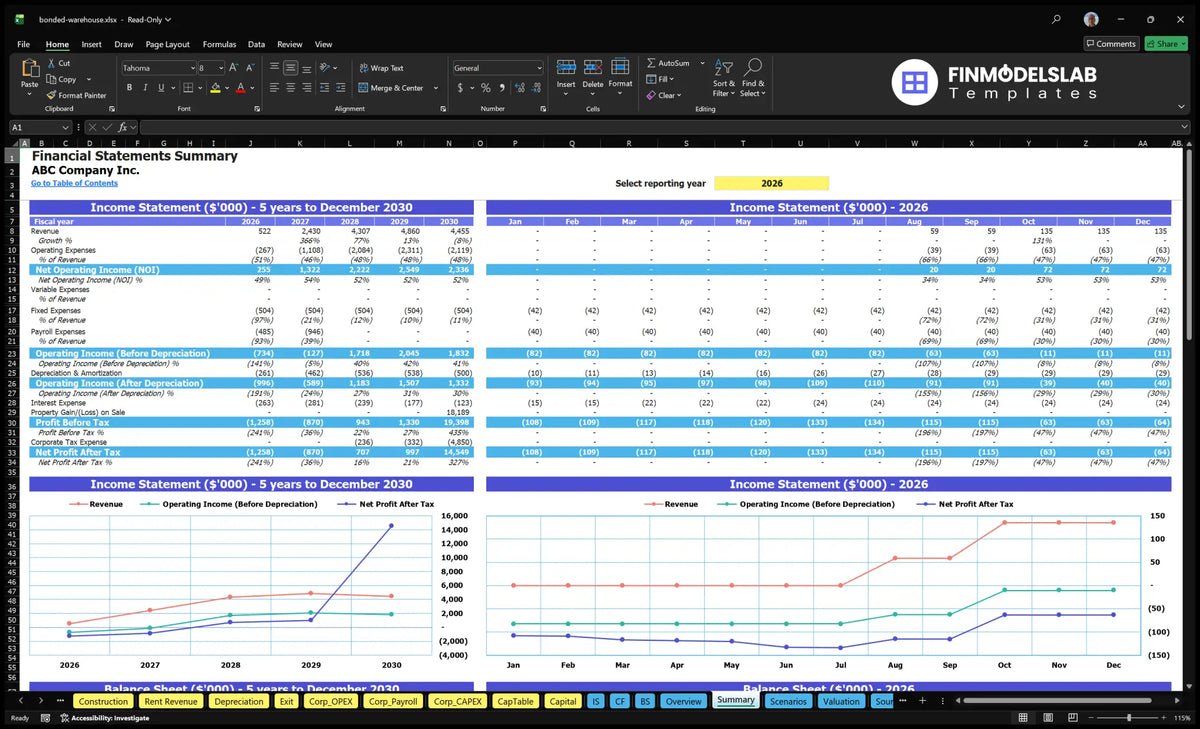The image size is (1200, 729).
Task: Toggle center horizontal alignment
Action: pyautogui.click(x=291, y=88)
